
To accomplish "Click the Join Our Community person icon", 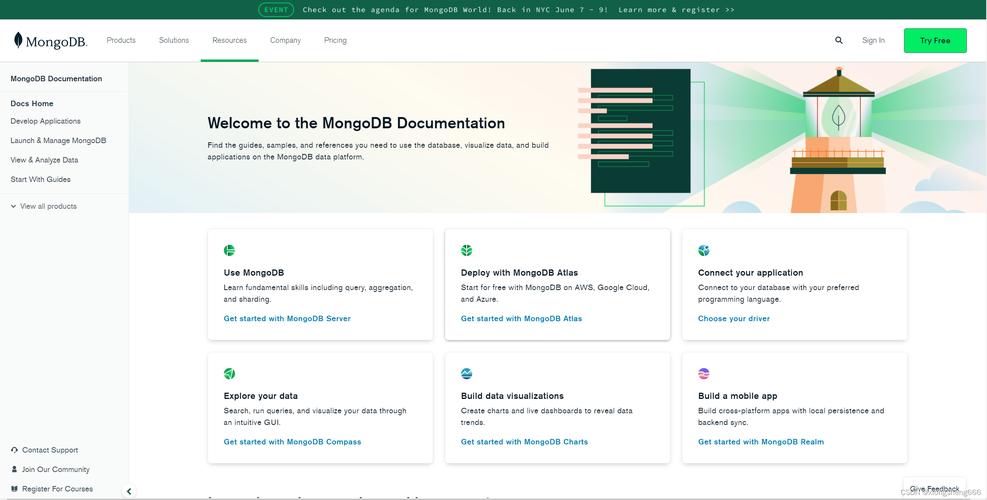I will (x=14, y=469).
